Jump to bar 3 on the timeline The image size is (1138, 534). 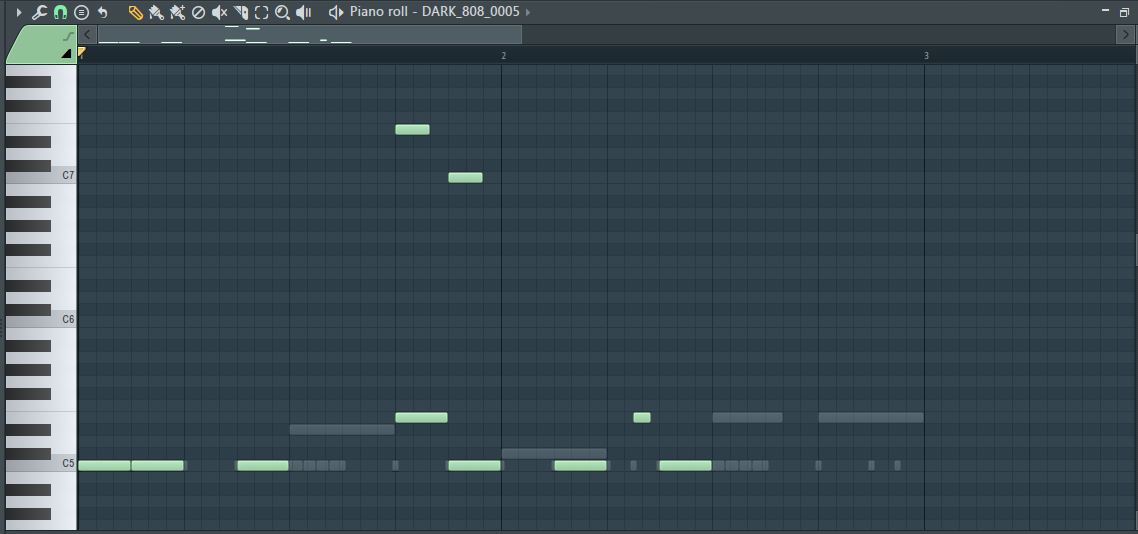coord(926,56)
